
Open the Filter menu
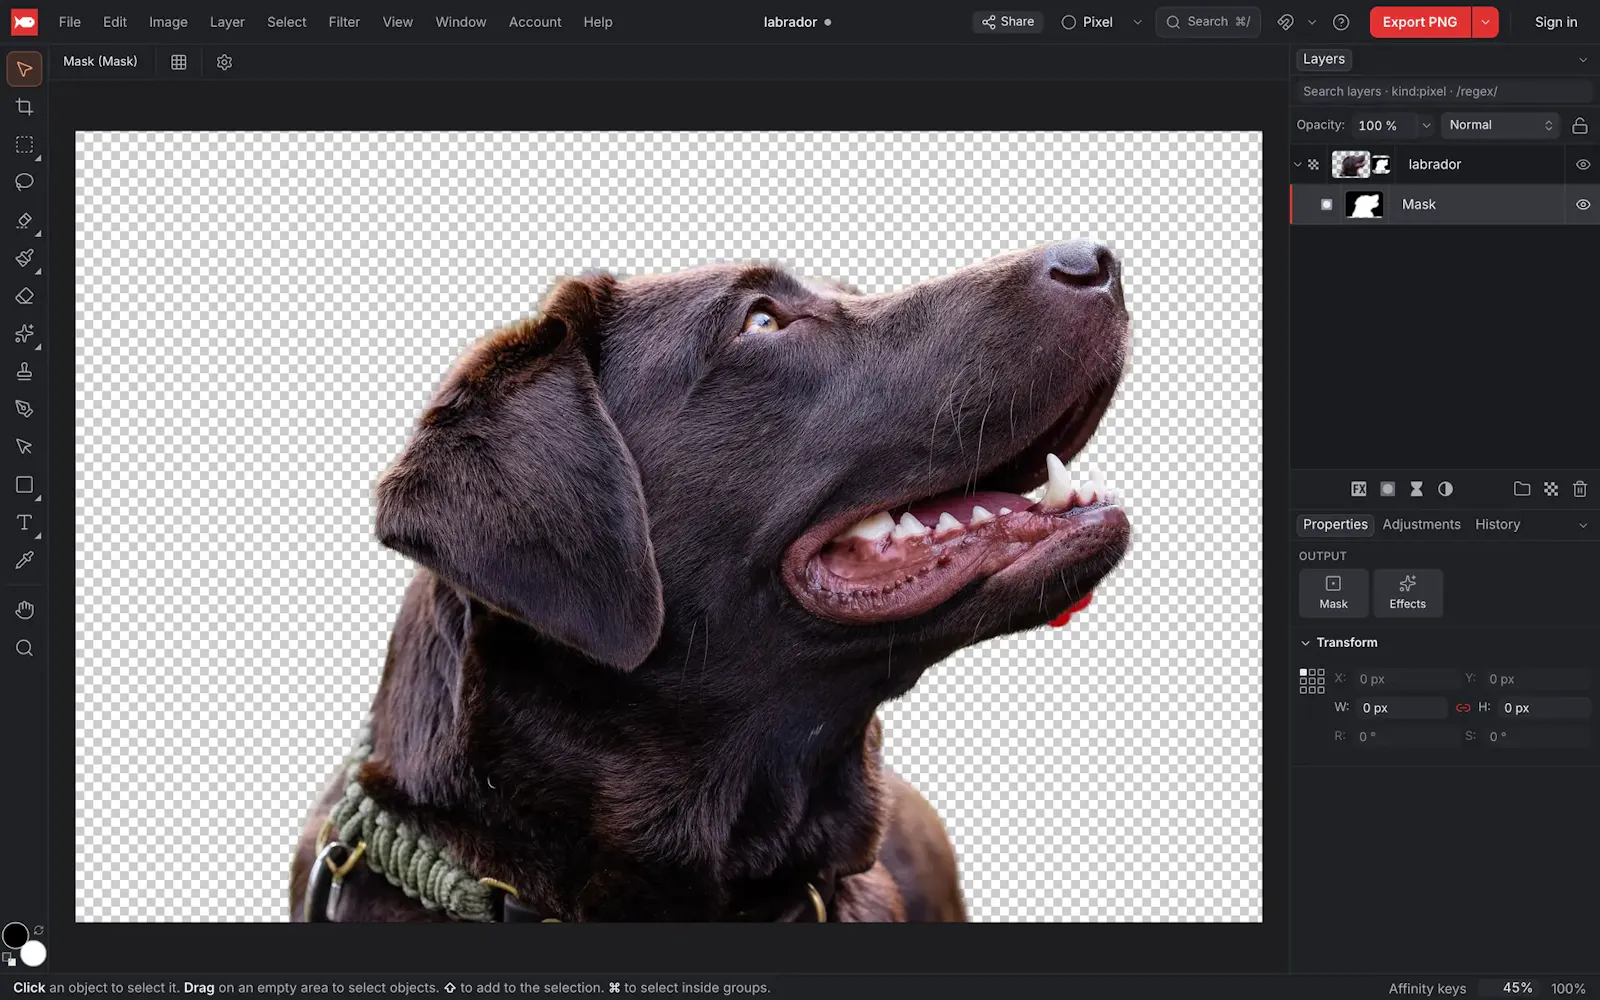click(x=344, y=22)
